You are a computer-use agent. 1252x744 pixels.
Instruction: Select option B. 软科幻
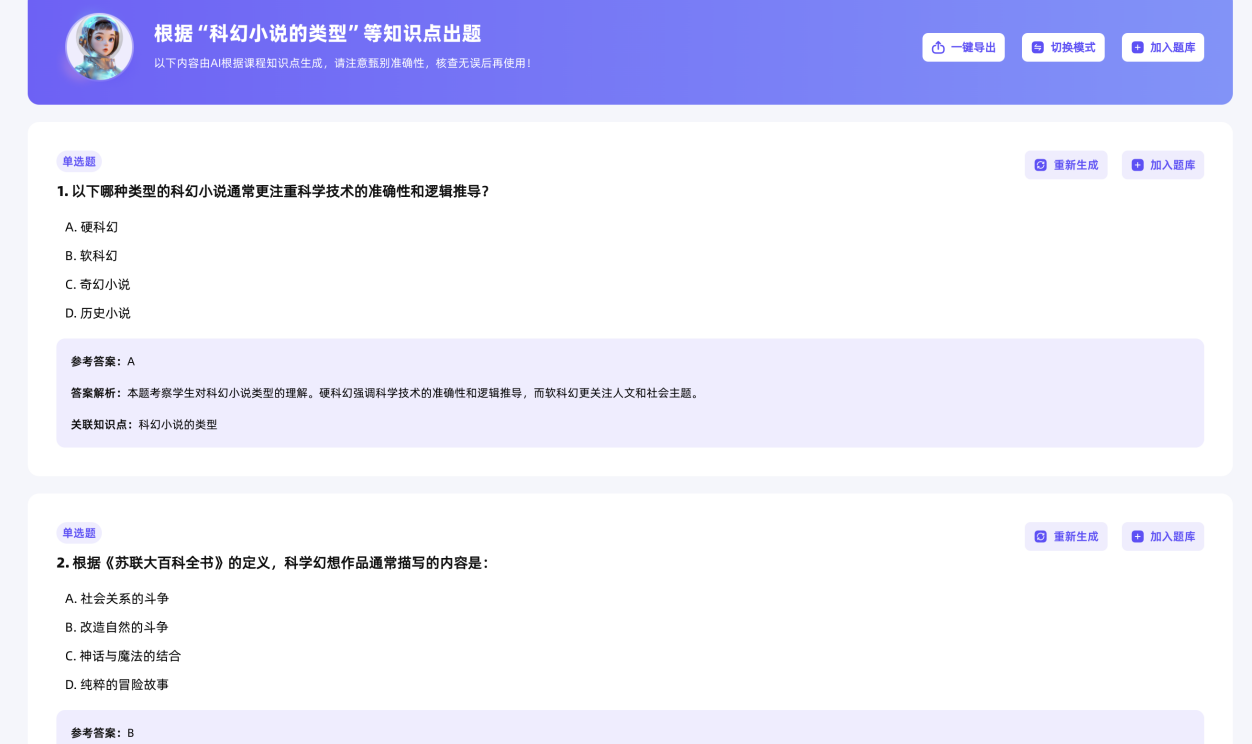[92, 256]
